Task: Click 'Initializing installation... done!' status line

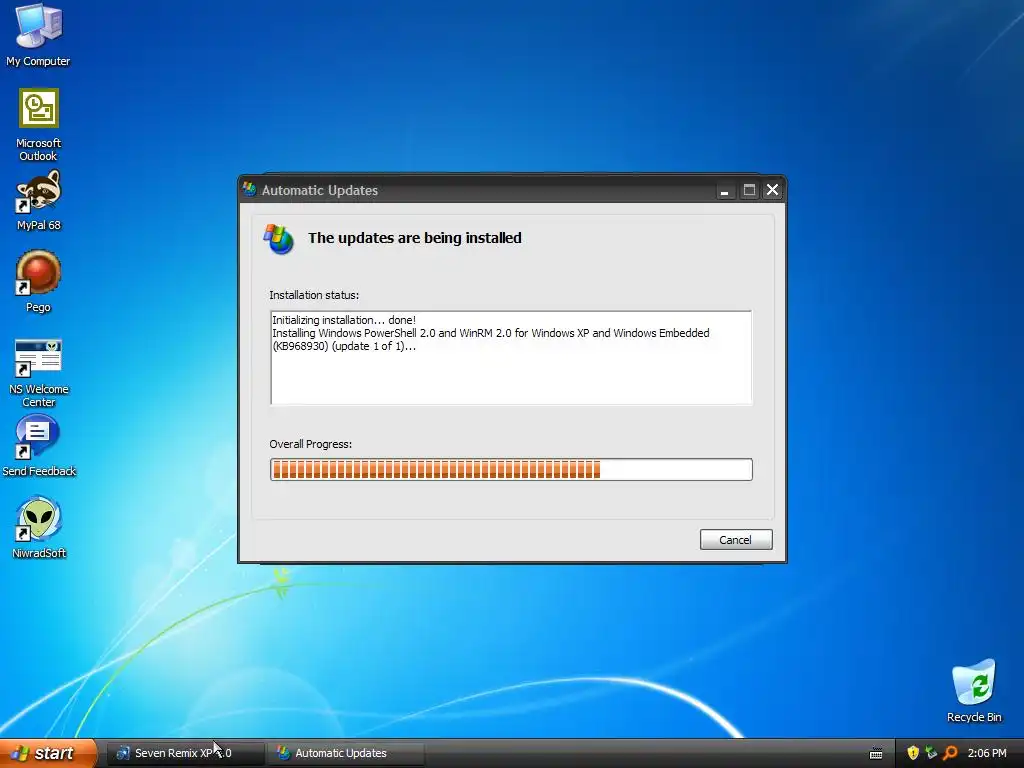Action: click(344, 320)
